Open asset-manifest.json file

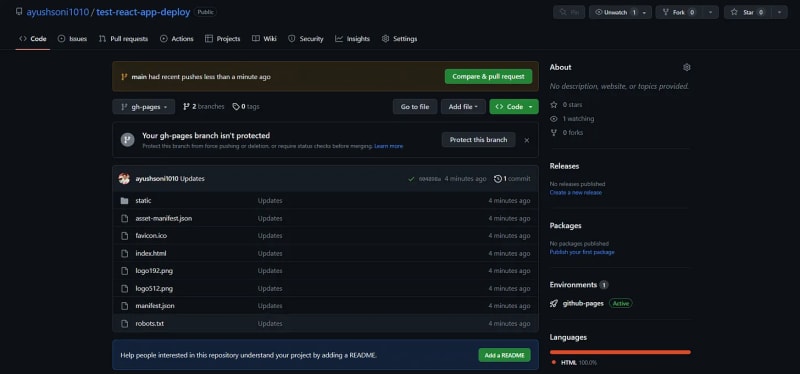(164, 218)
